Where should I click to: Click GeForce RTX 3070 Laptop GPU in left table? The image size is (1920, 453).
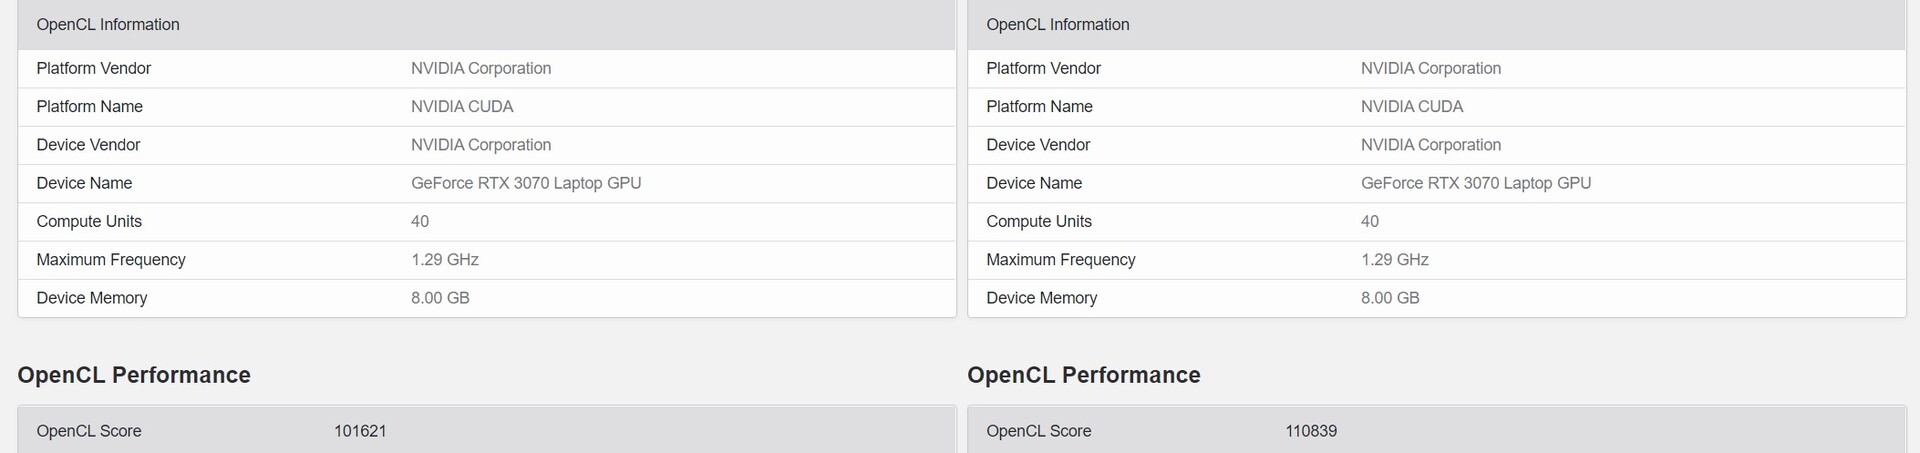(526, 183)
